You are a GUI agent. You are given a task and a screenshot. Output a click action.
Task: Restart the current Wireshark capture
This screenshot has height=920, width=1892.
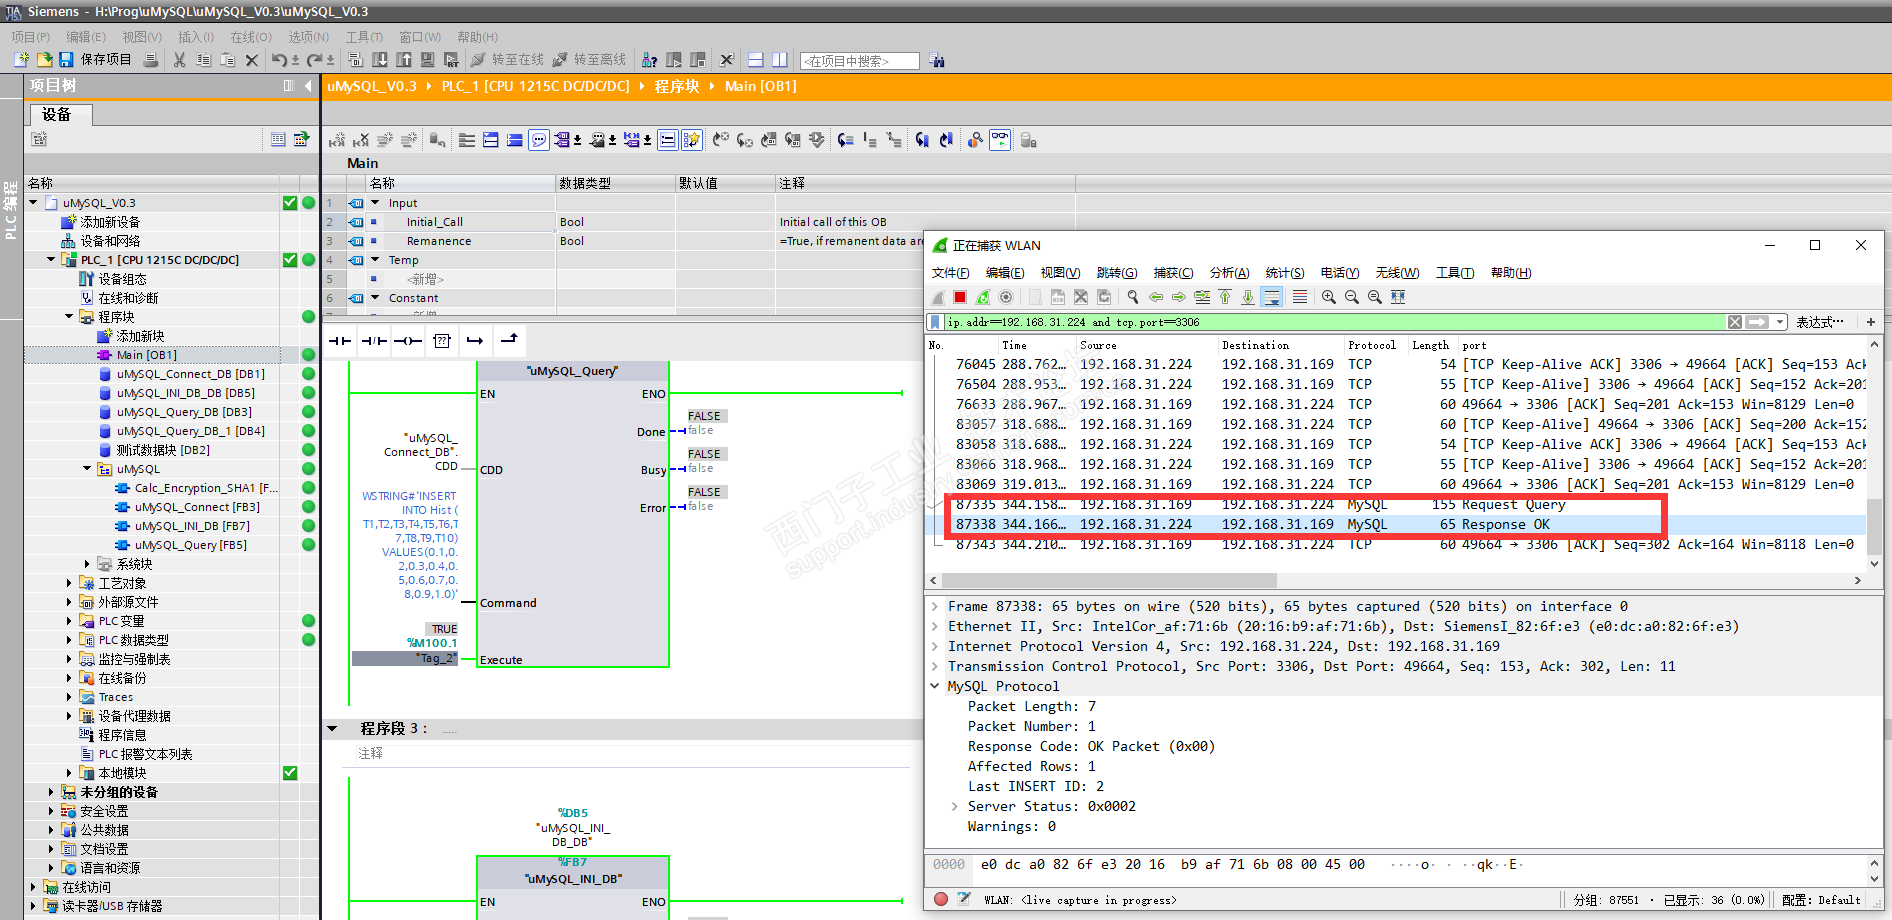(983, 297)
